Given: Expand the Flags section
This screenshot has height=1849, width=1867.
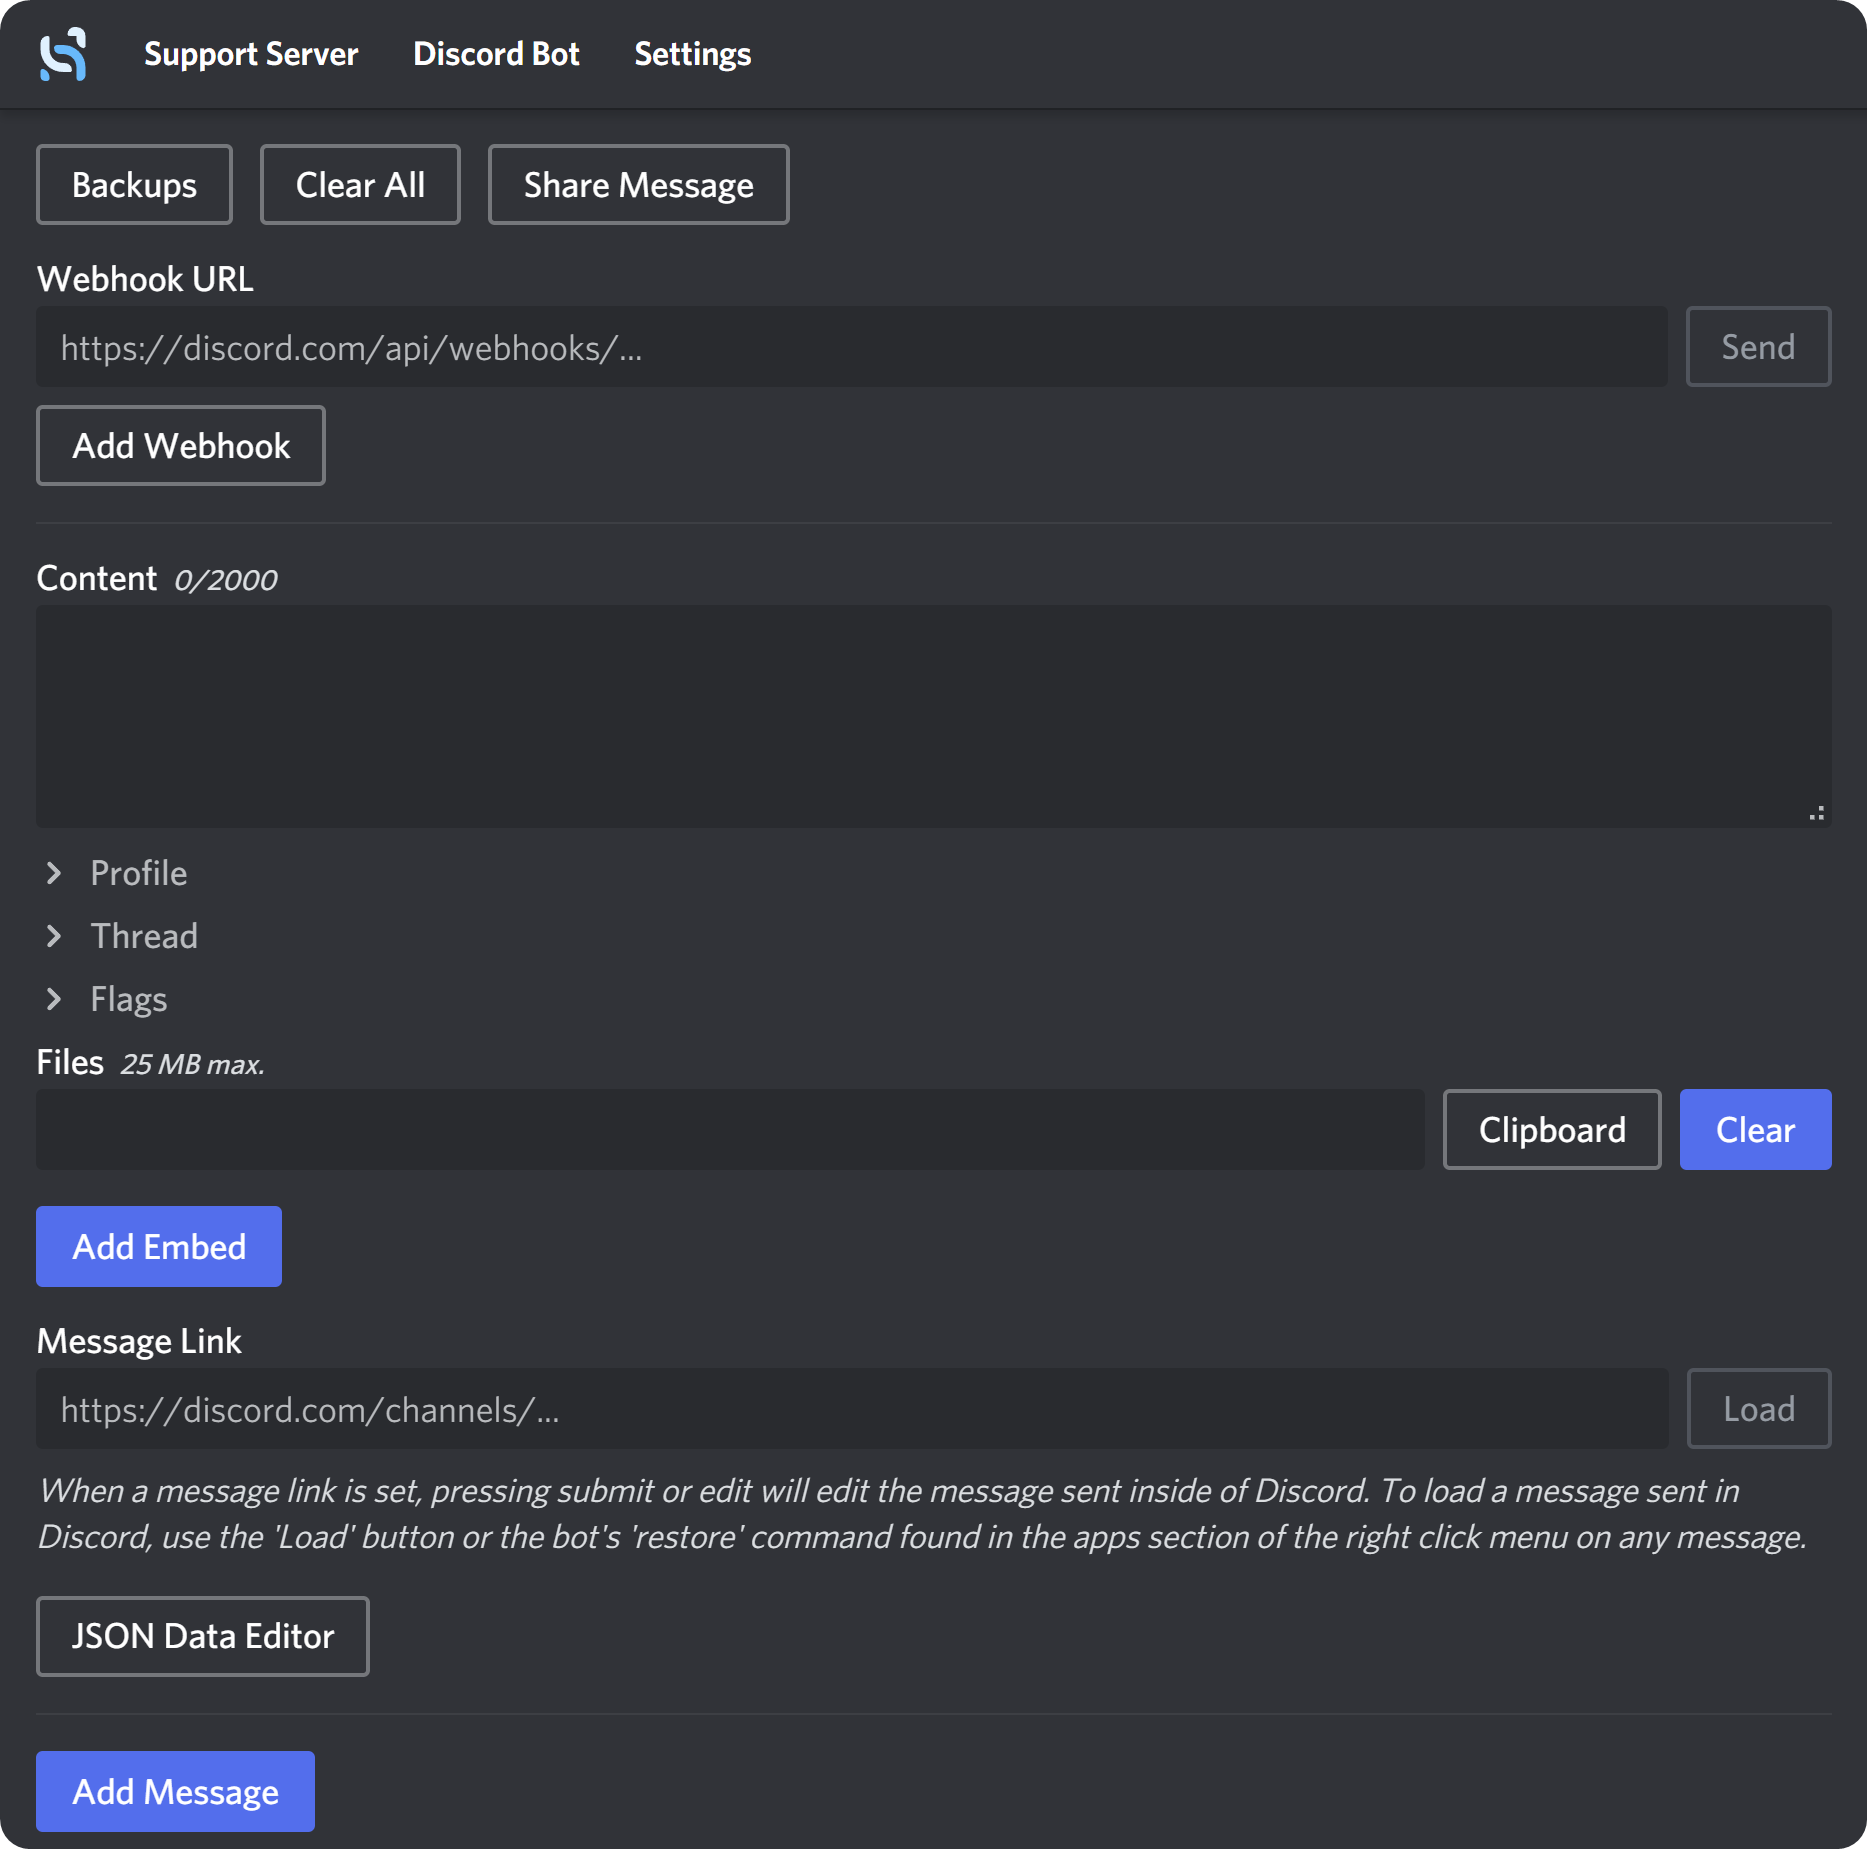Looking at the screenshot, I should click(x=128, y=998).
